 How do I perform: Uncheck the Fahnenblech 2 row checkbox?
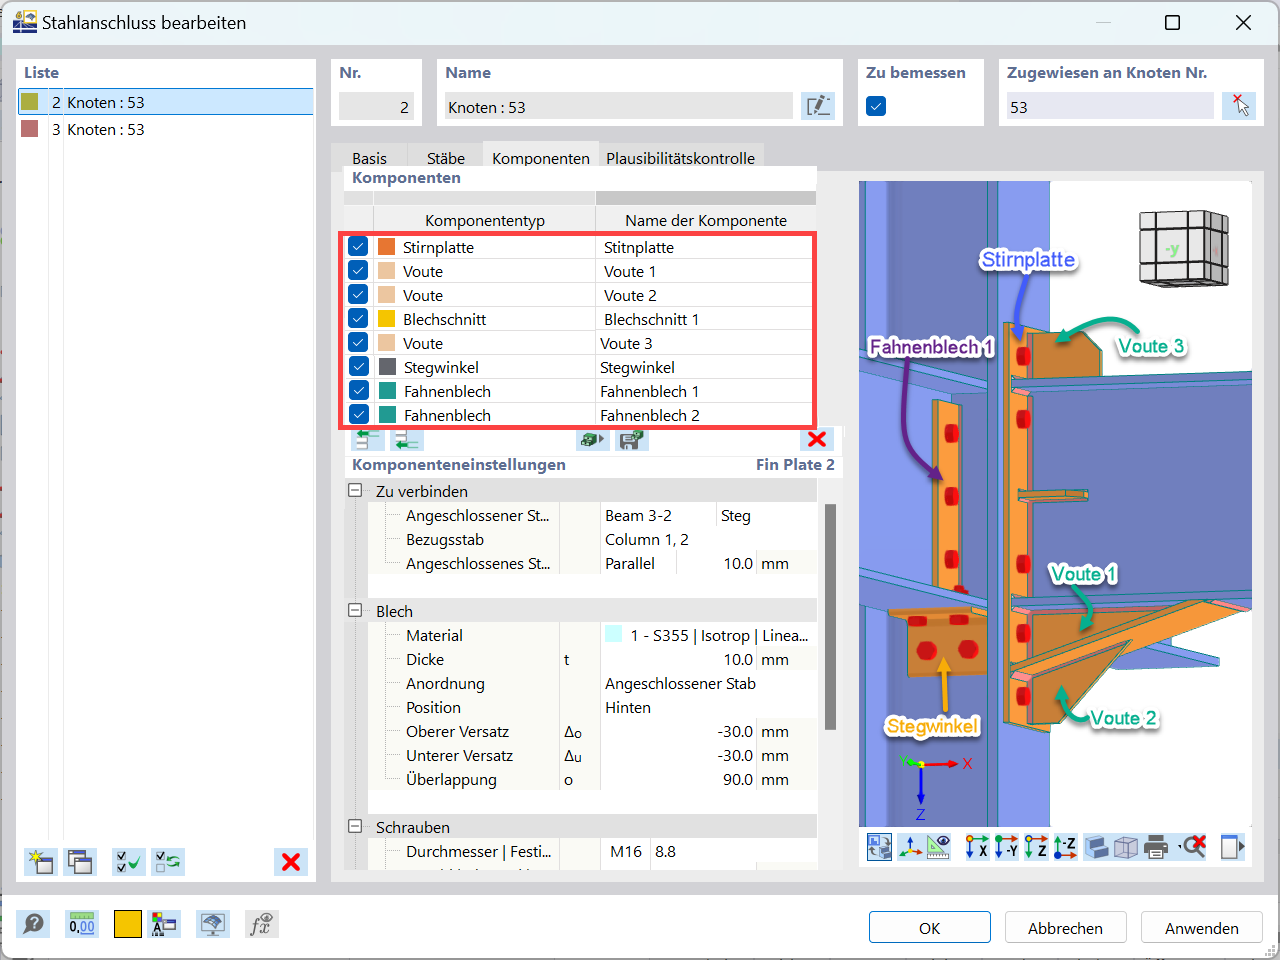[x=358, y=415]
